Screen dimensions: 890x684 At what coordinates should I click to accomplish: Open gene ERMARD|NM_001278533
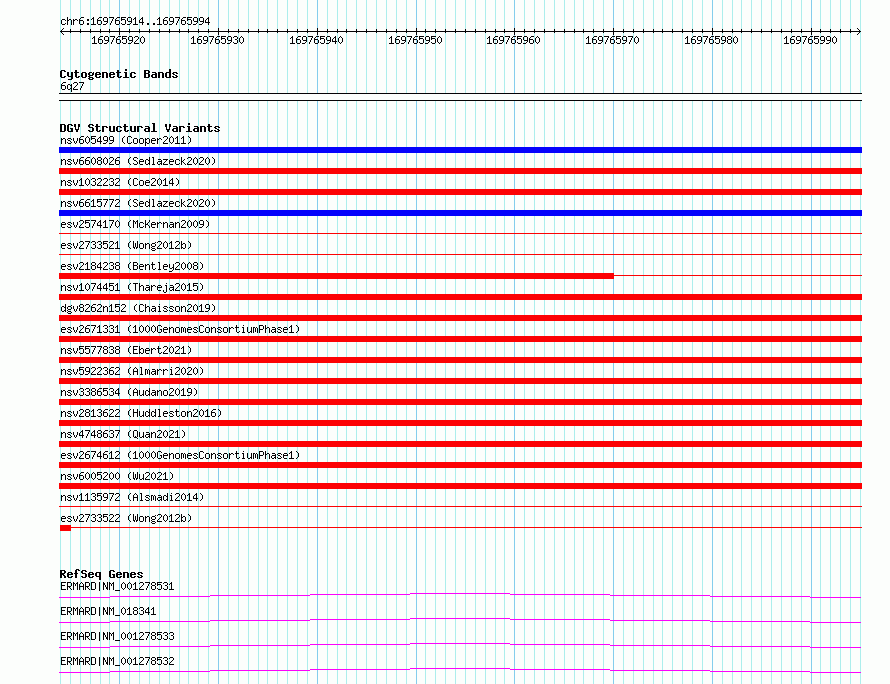(x=117, y=636)
